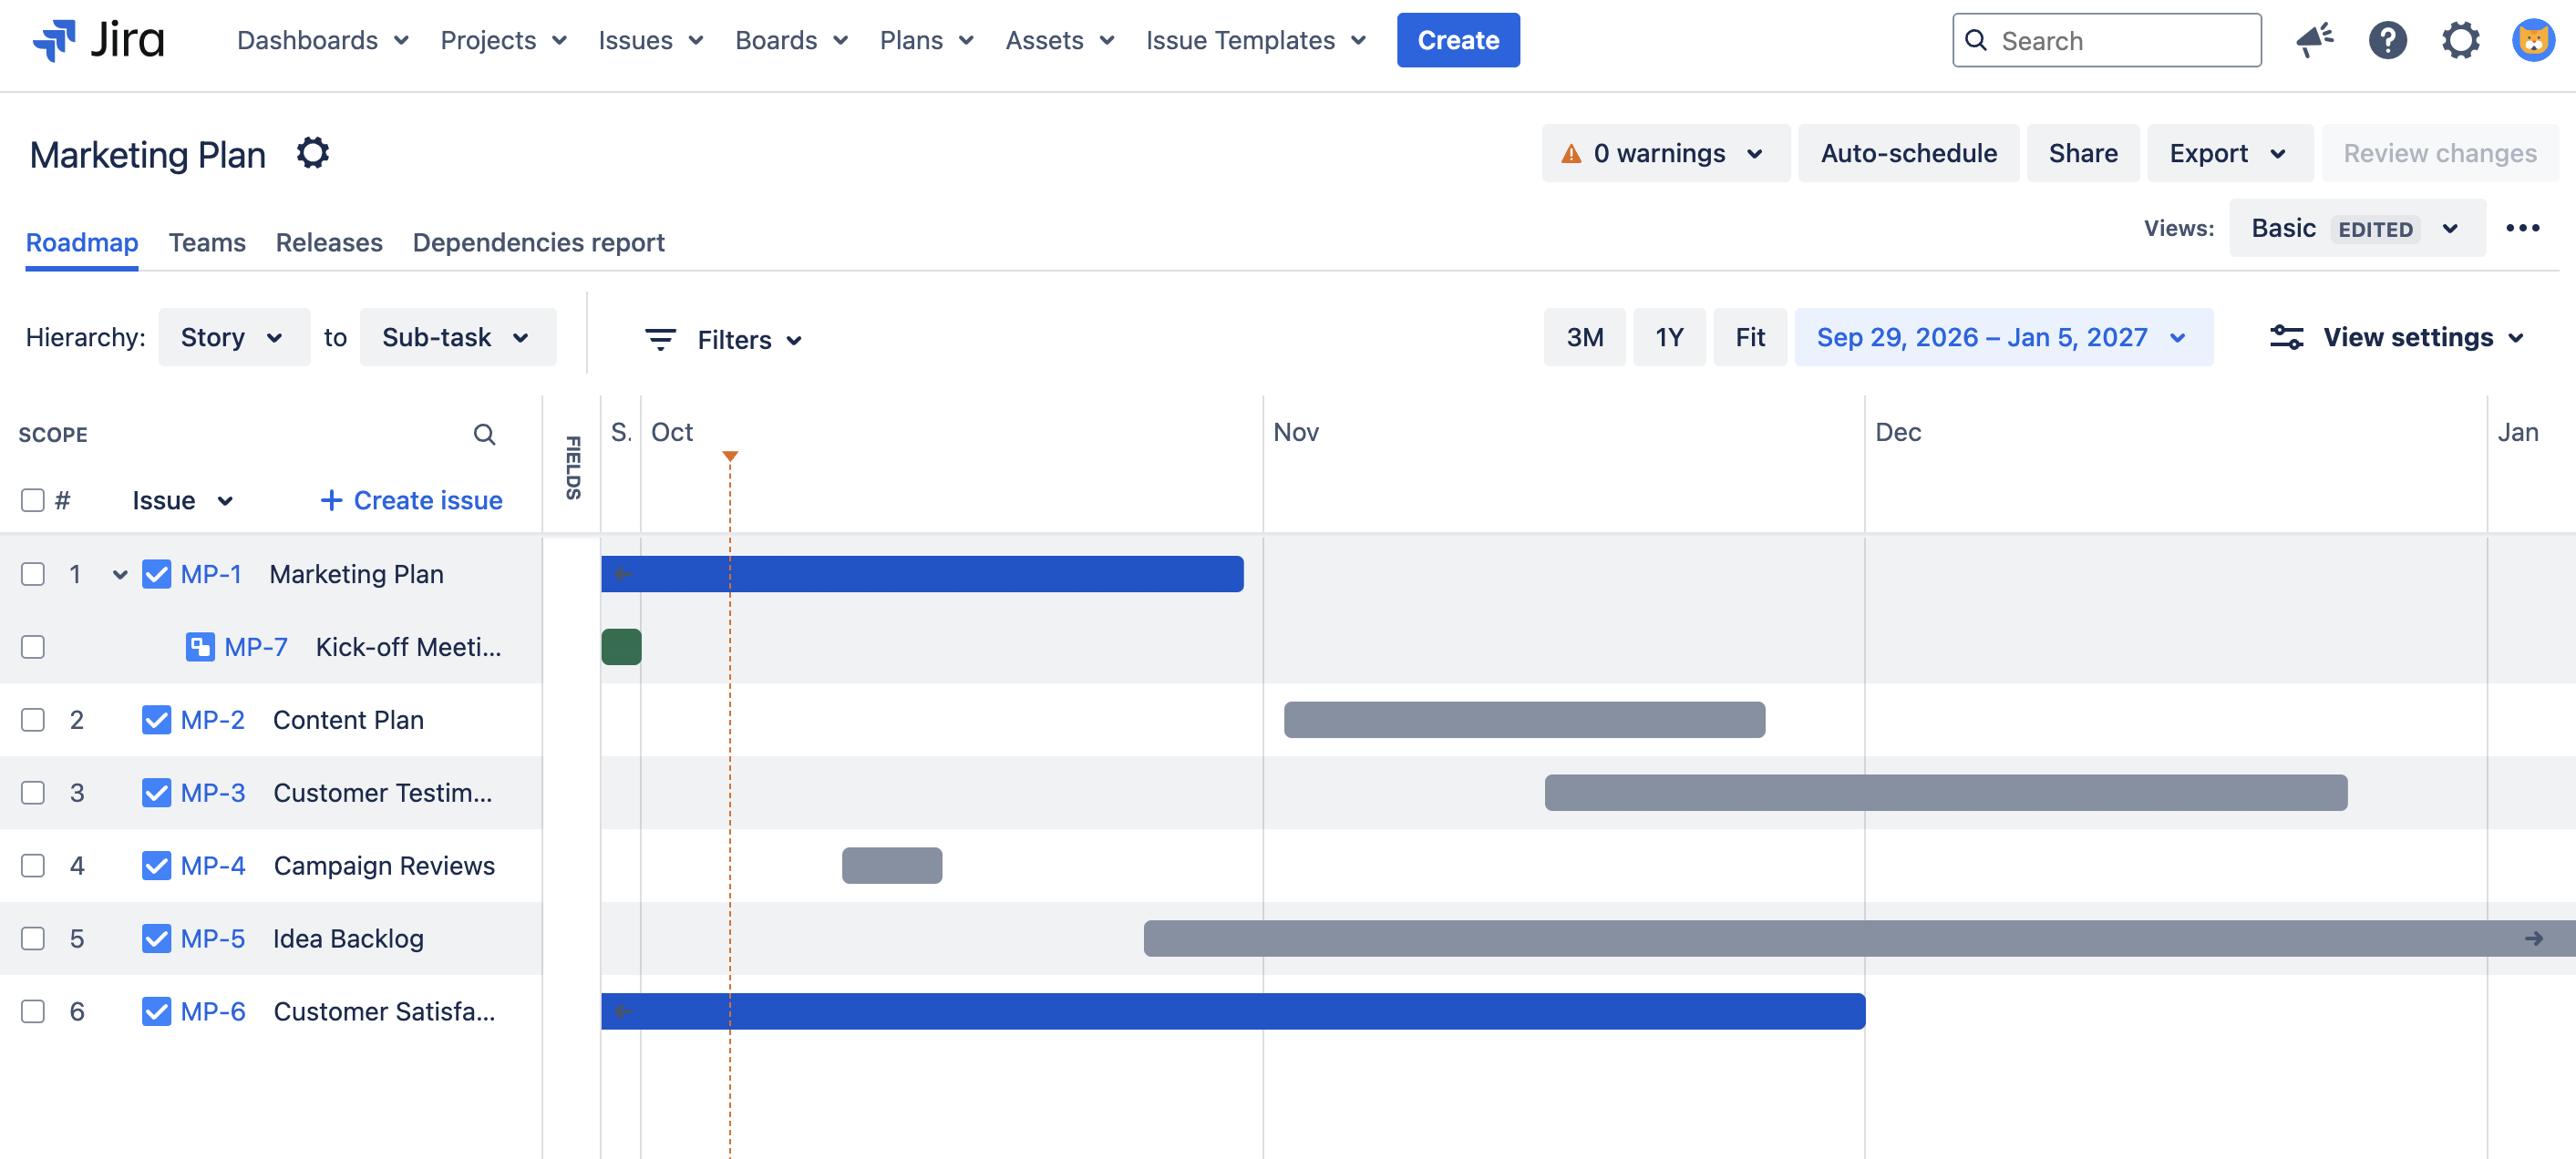
Task: Check the box for MP-7 Kick-off Meeting
Action: [x=33, y=647]
